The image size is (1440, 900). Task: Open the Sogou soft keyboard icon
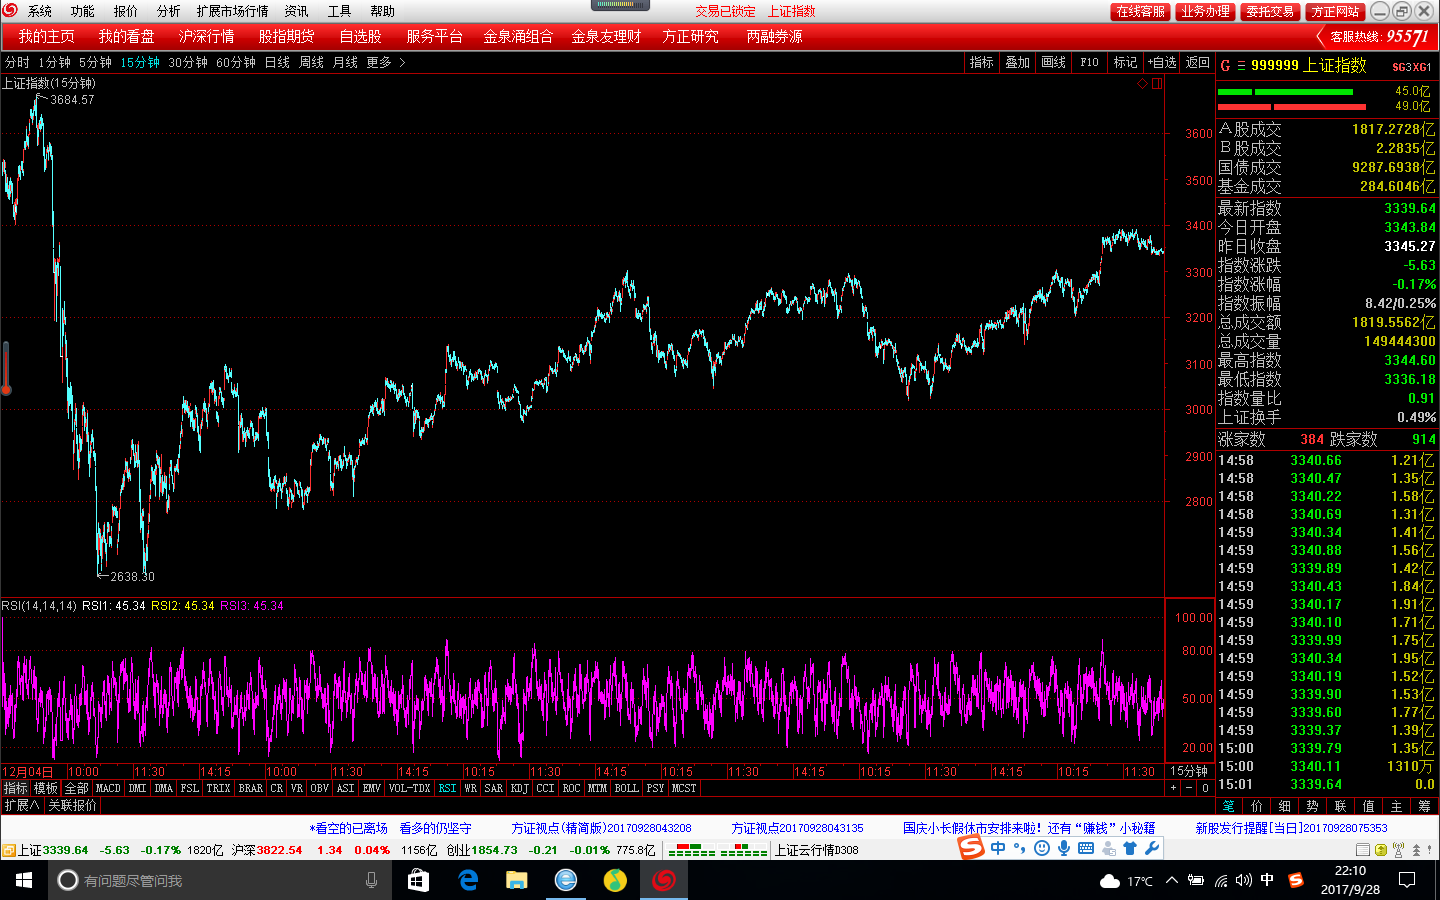(1086, 848)
